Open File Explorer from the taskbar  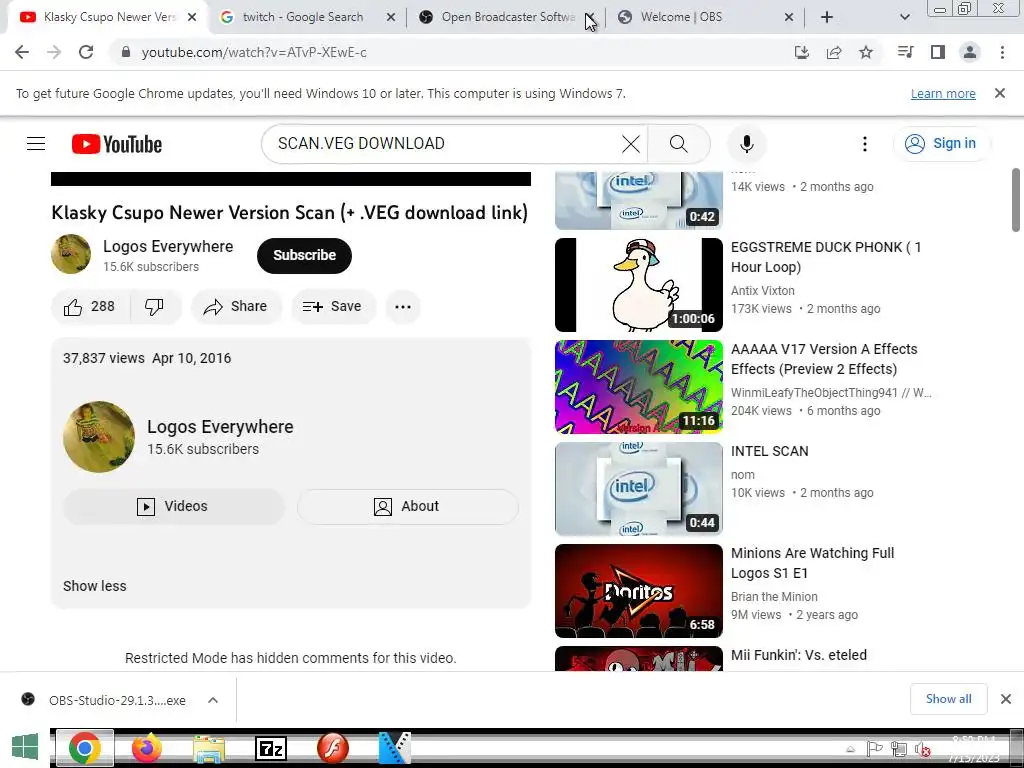pos(209,748)
